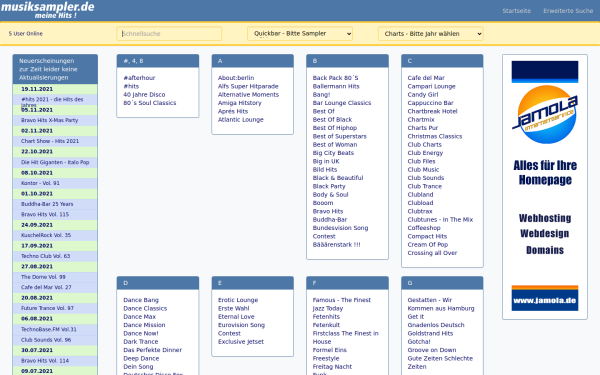Open Crossing all Over sampler
The width and height of the screenshot is (600, 375).
(x=432, y=253)
